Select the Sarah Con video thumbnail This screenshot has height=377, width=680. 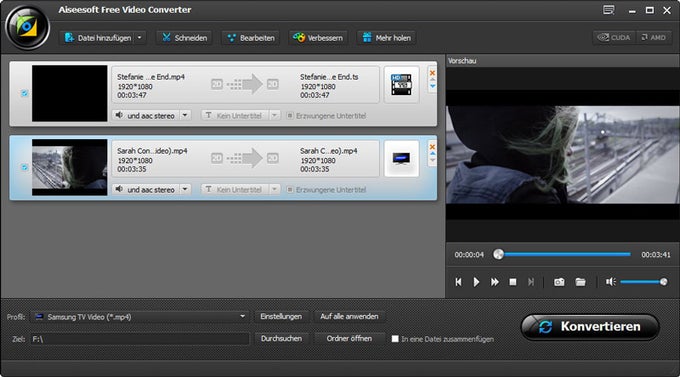coord(69,167)
